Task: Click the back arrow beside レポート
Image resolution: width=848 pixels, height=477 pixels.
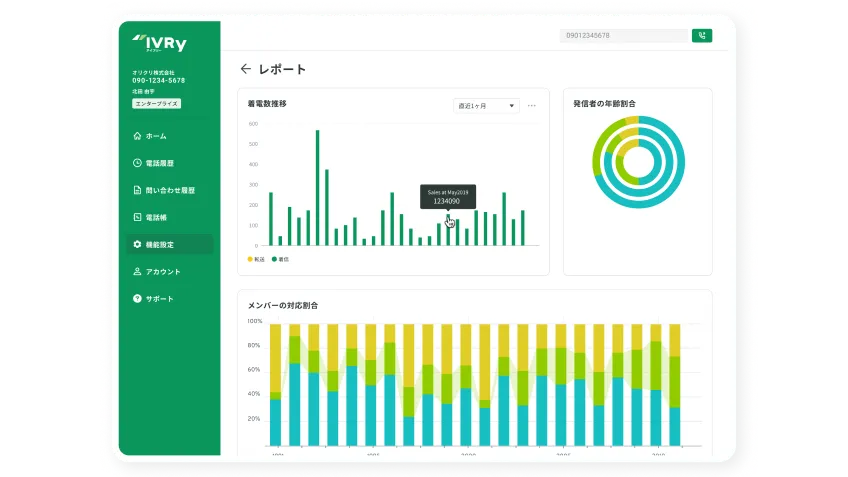Action: [245, 69]
